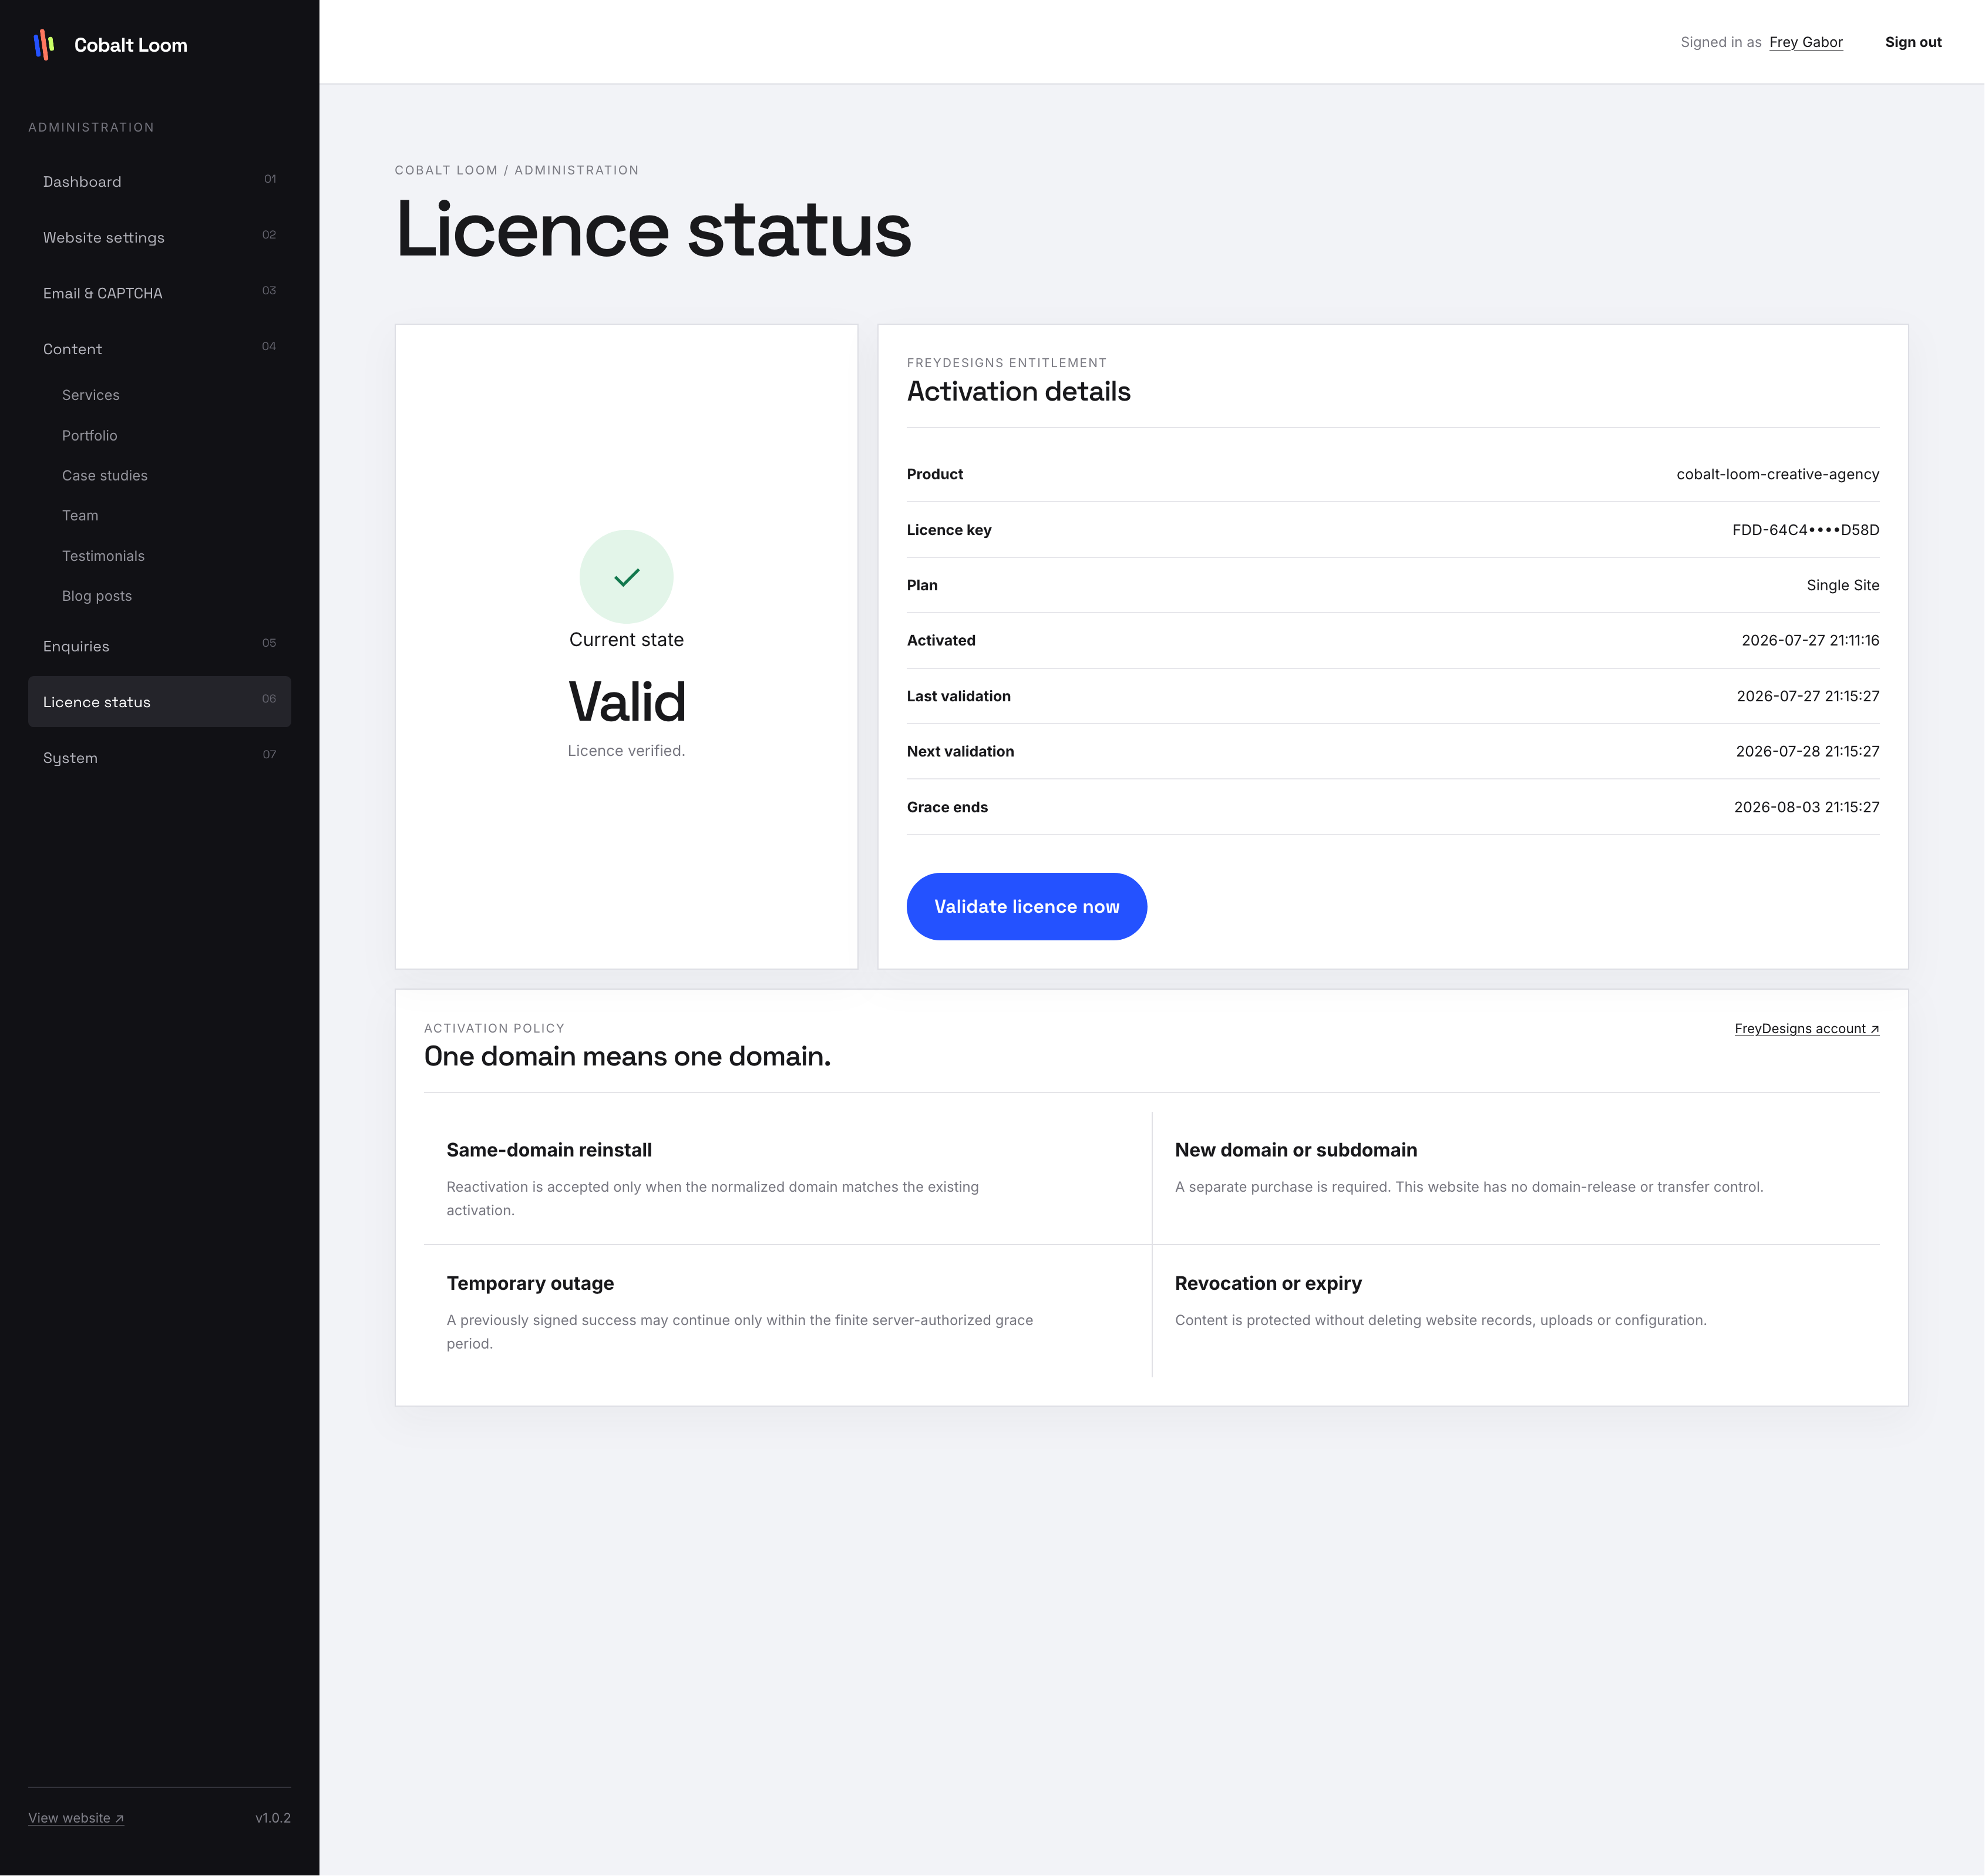The image size is (1985, 1876).
Task: Go to Enquiries
Action: click(x=159, y=646)
